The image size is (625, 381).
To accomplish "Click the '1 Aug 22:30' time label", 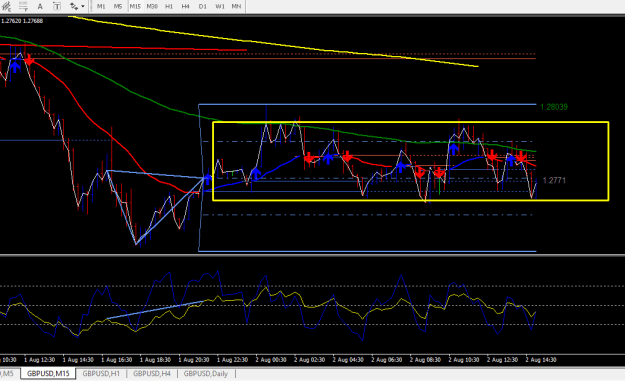I will pos(232,360).
